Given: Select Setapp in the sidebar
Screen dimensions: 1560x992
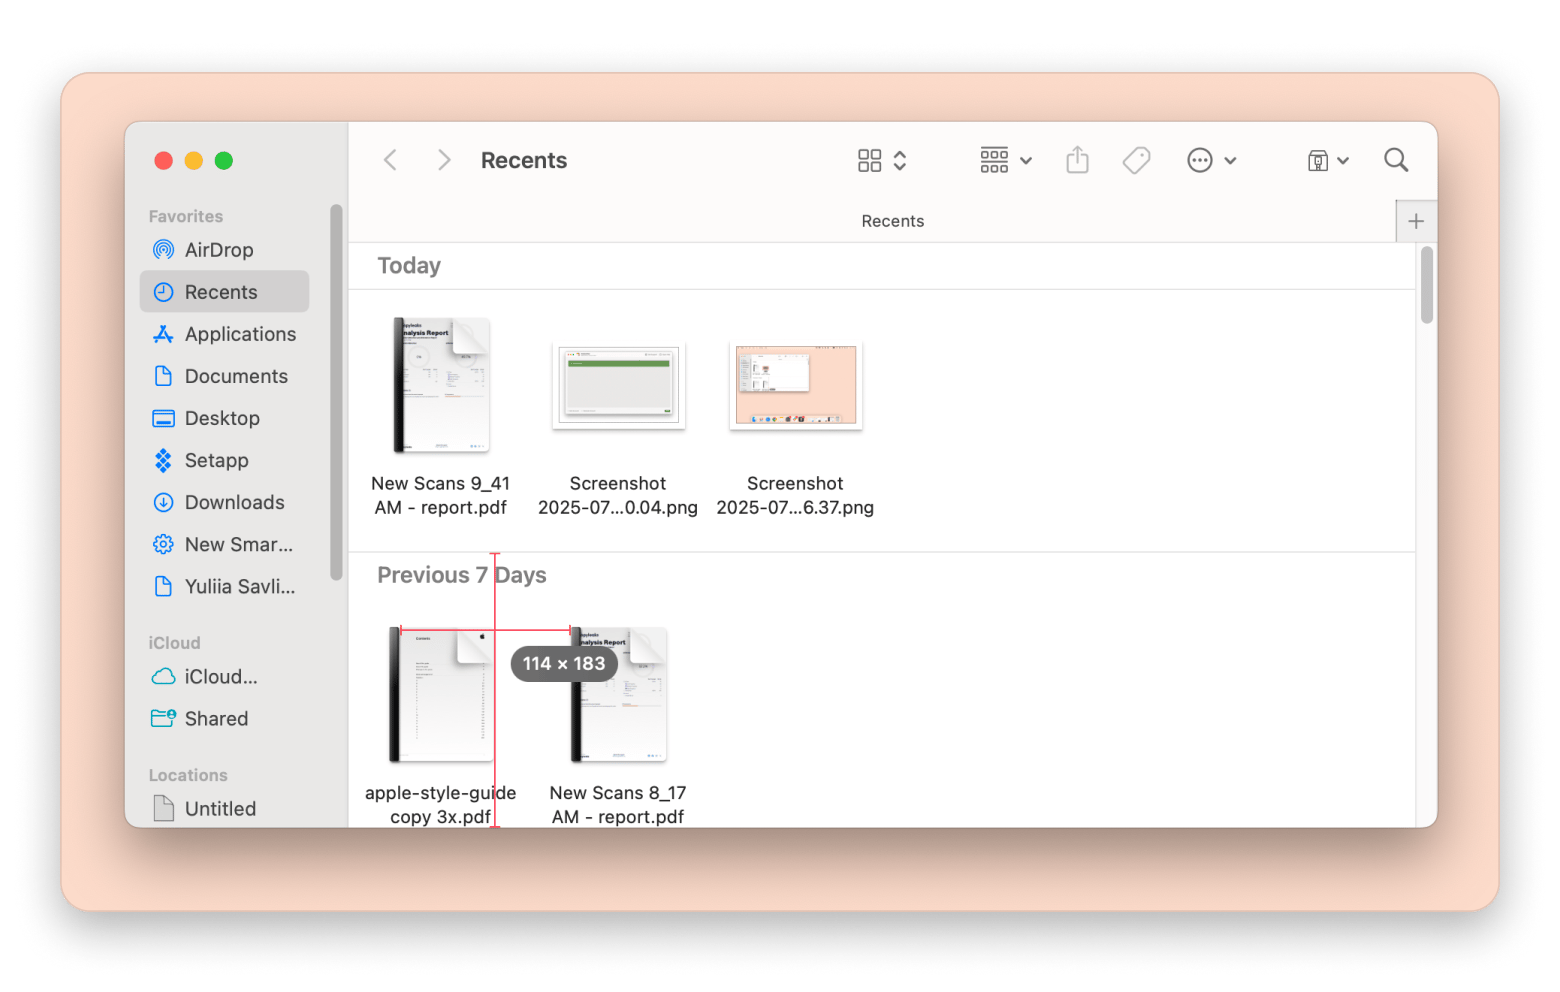Looking at the screenshot, I should 216,460.
